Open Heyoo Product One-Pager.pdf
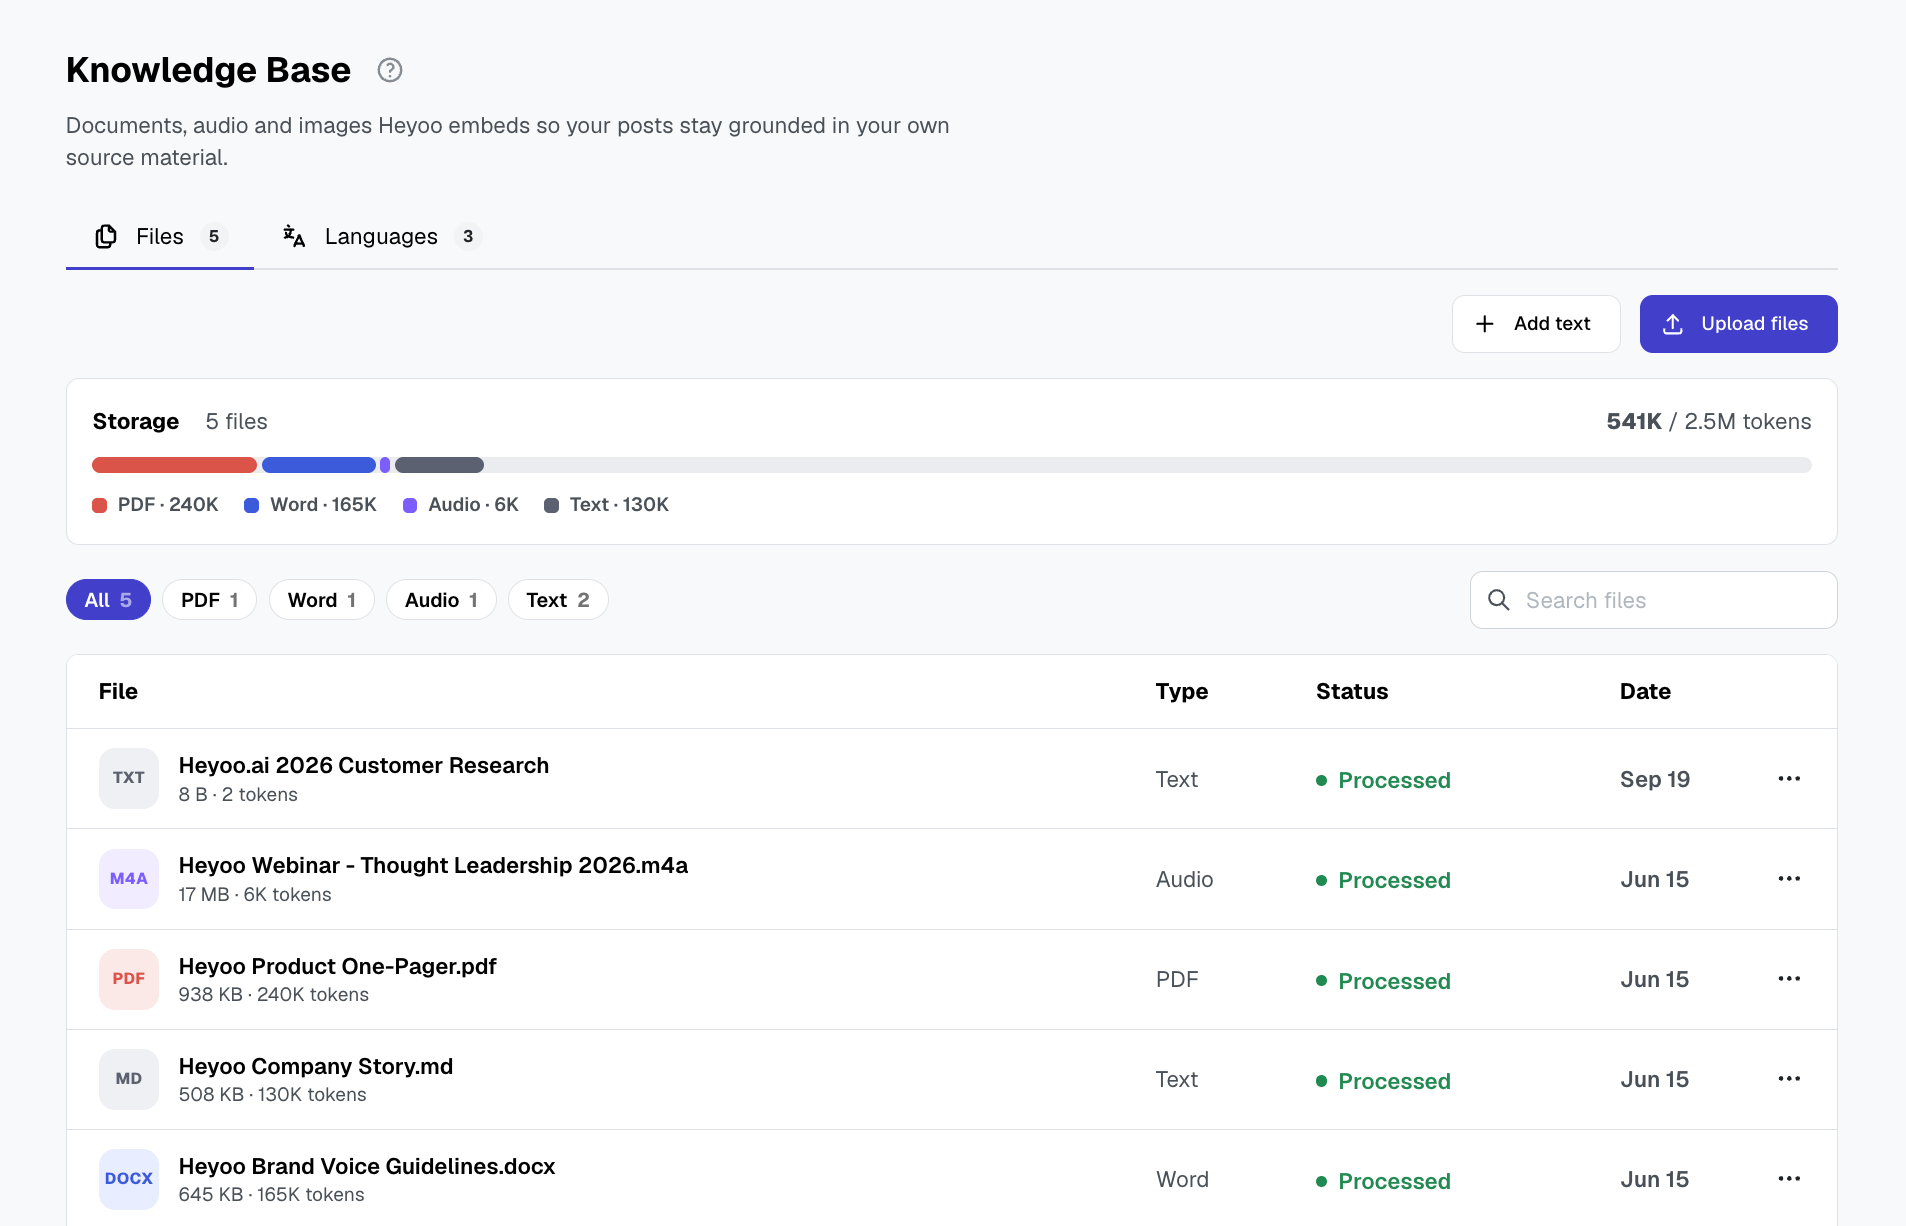The width and height of the screenshot is (1906, 1226). [x=338, y=966]
